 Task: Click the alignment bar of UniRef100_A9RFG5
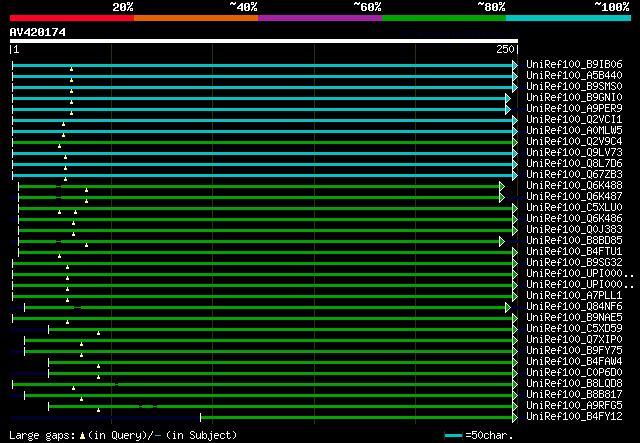(280, 407)
